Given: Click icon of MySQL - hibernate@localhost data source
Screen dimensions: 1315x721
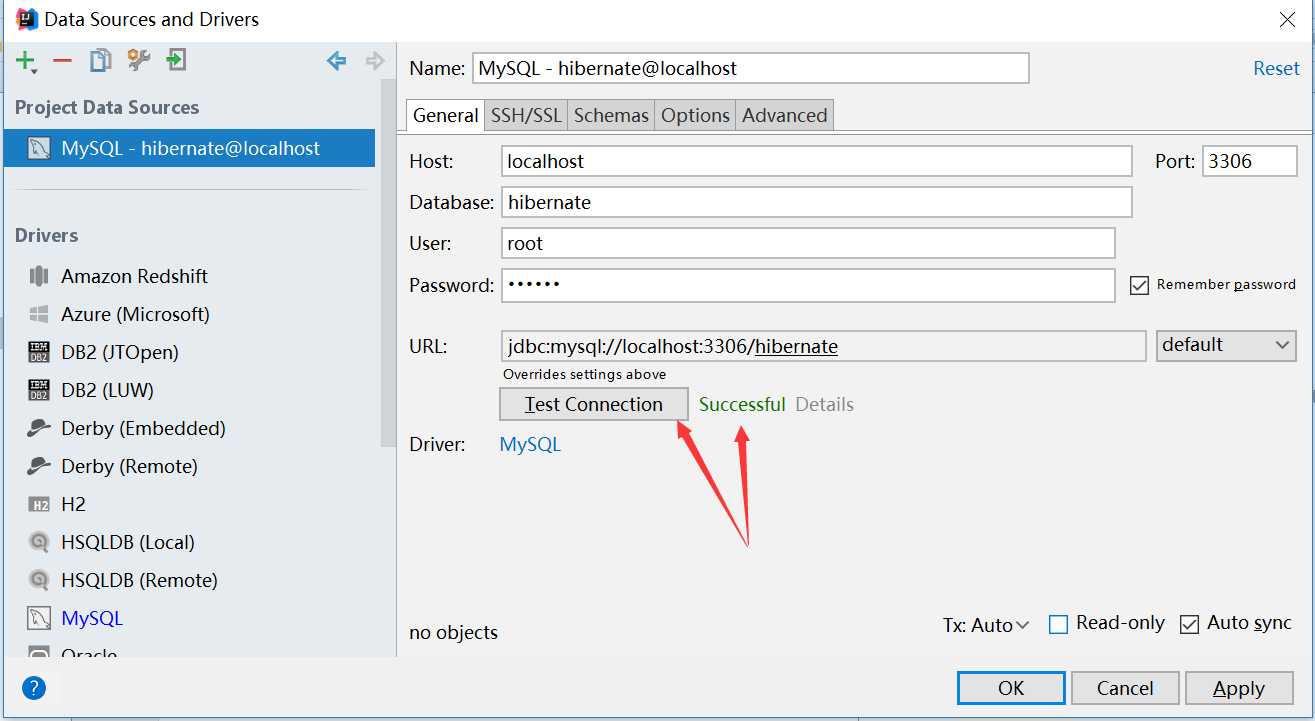Looking at the screenshot, I should (x=39, y=149).
